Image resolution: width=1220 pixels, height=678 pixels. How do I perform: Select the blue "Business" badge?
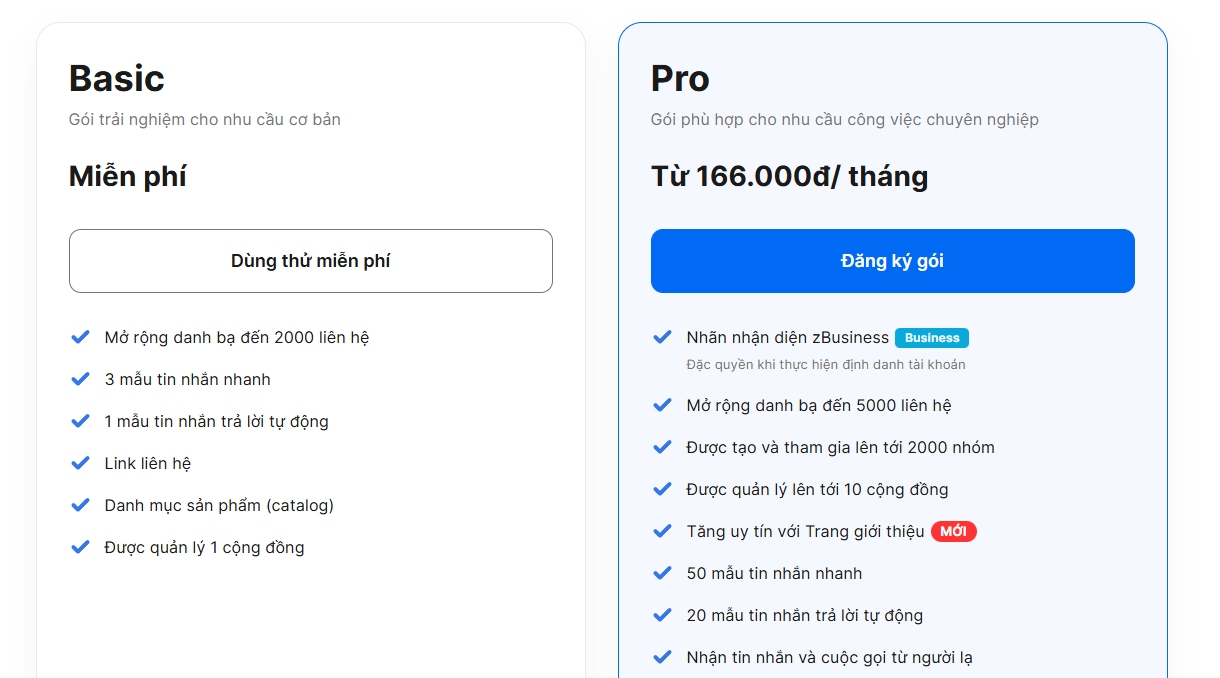[x=932, y=338]
